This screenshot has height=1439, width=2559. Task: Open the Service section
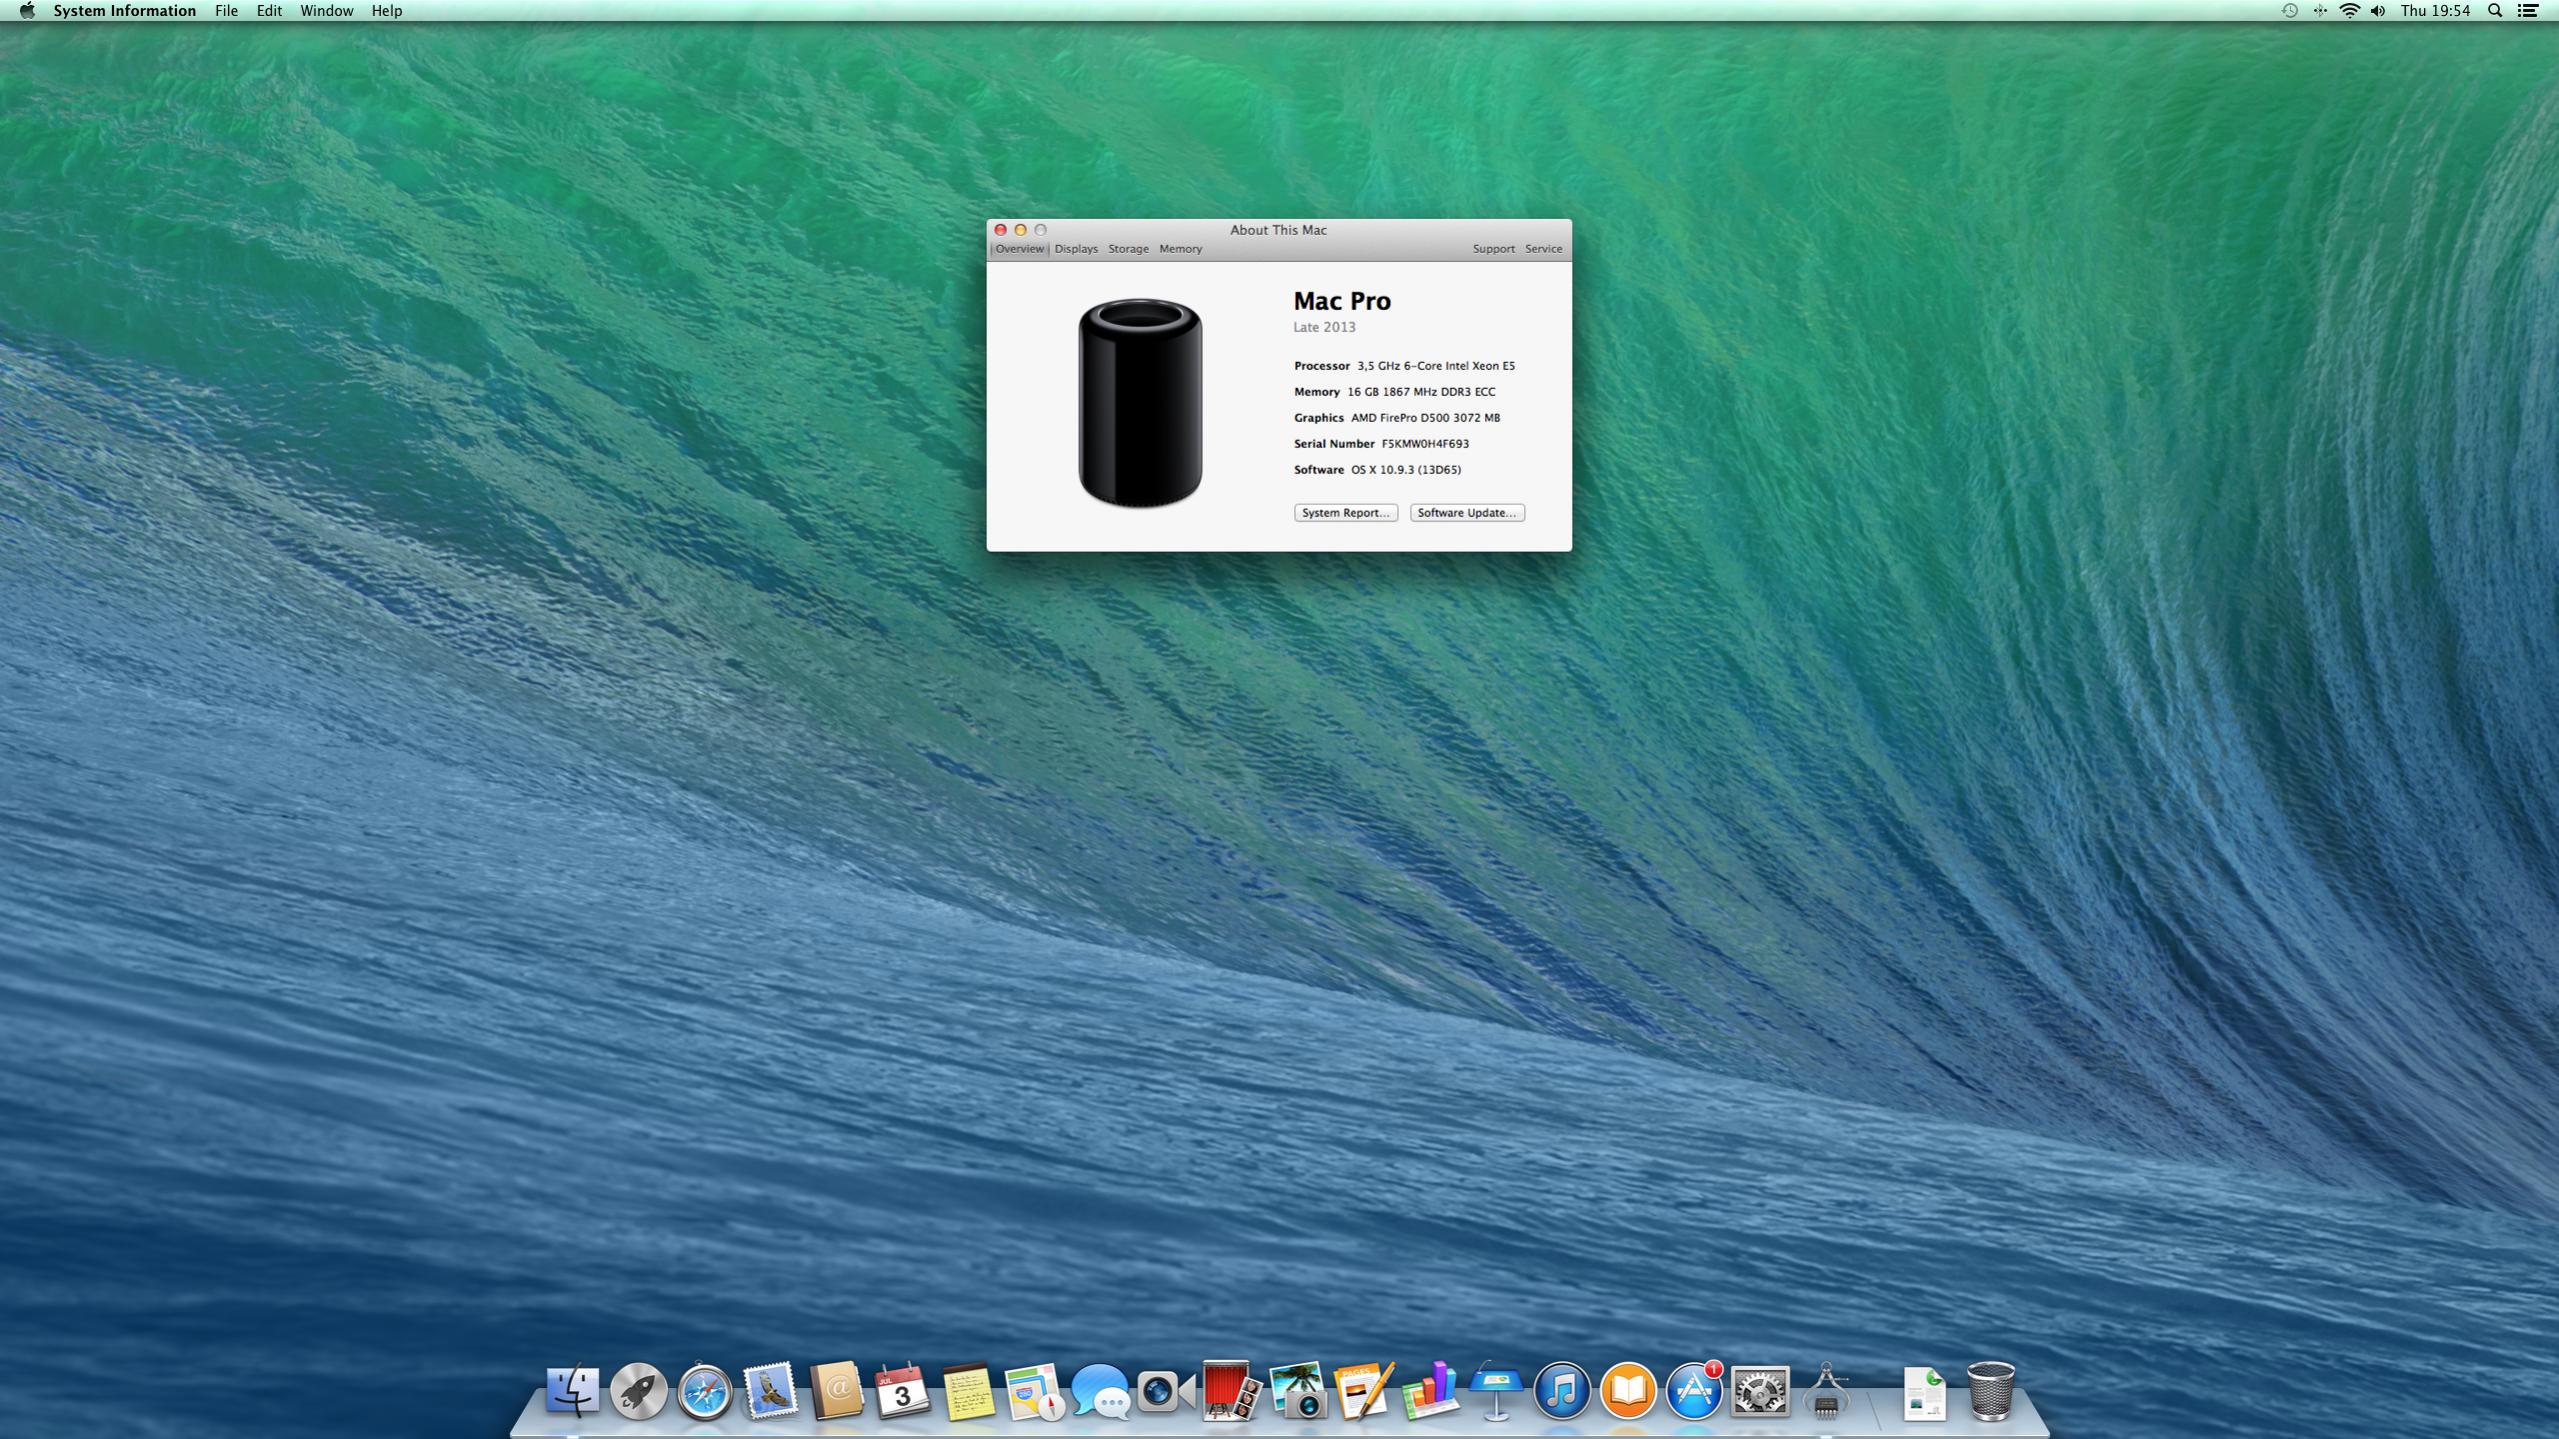tap(1543, 249)
